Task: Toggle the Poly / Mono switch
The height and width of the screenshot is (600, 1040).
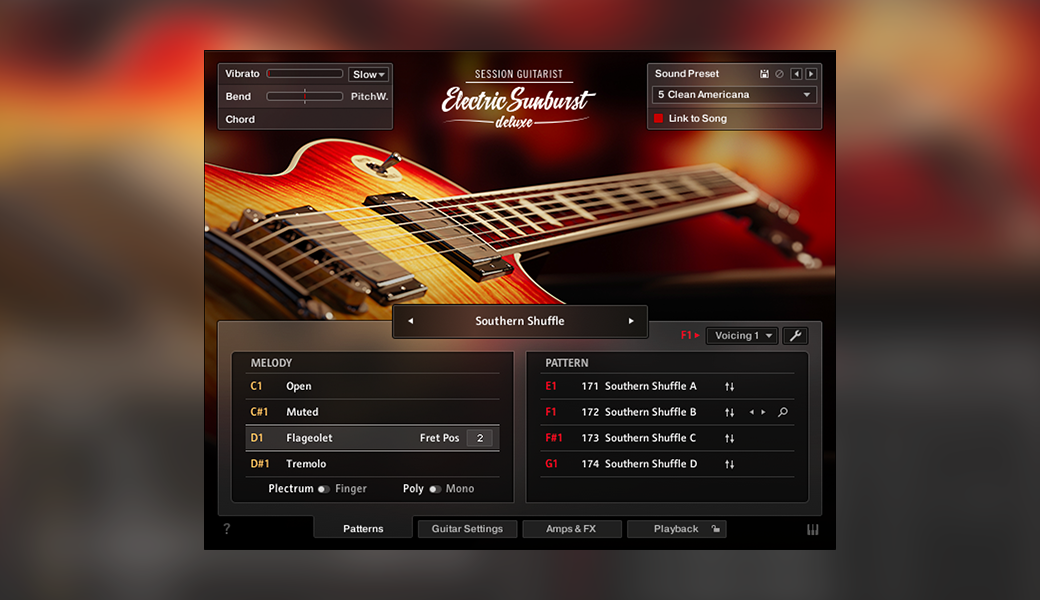Action: tap(435, 489)
